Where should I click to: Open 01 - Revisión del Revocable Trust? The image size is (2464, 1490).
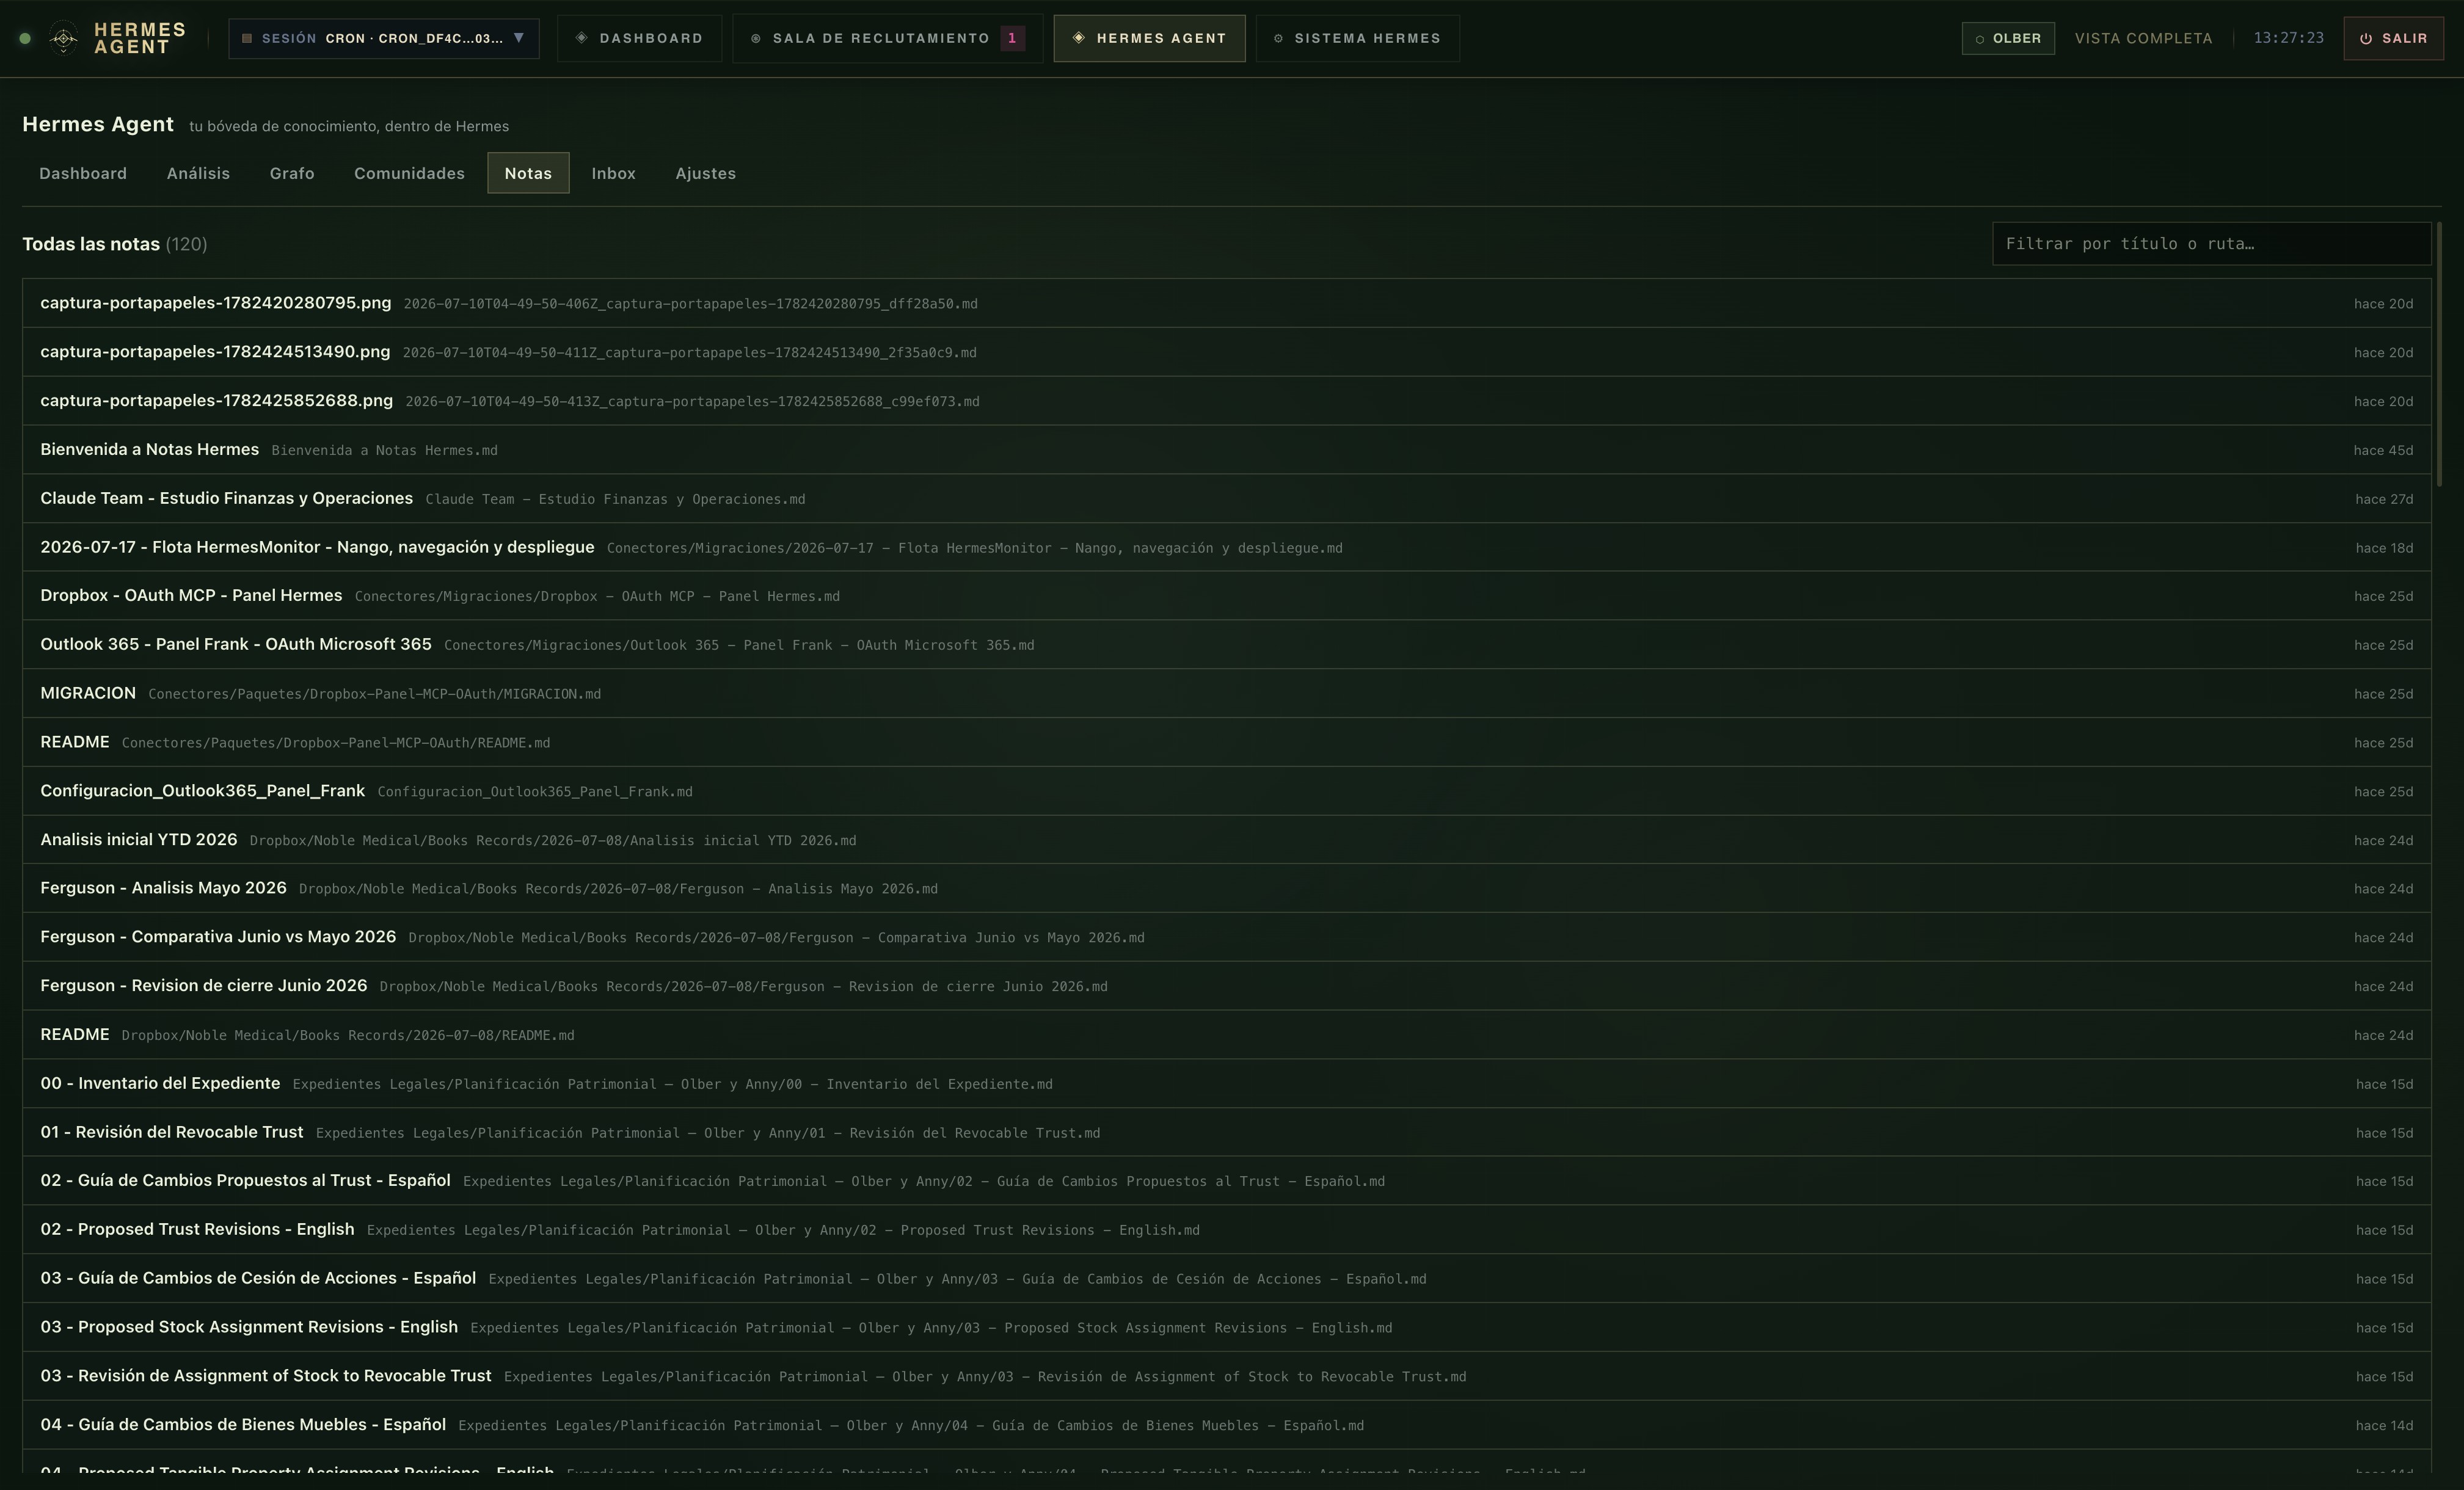pos(1226,1132)
